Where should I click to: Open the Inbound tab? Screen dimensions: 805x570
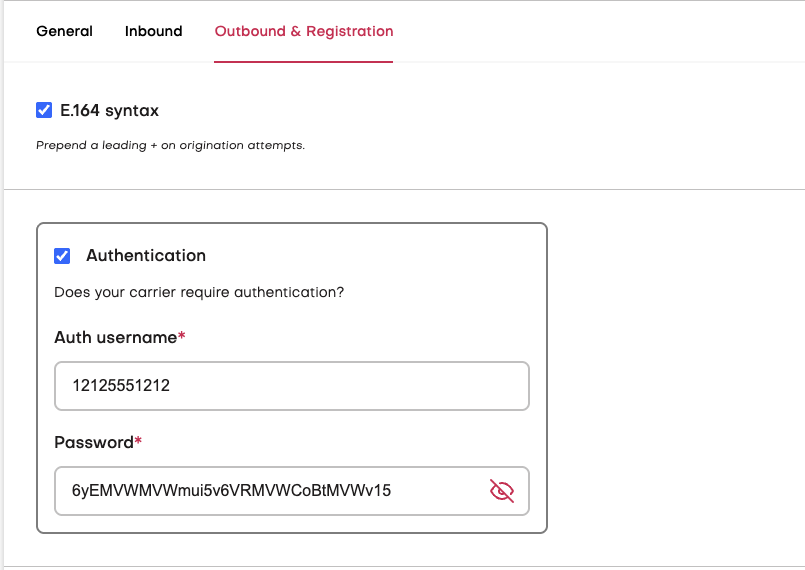pyautogui.click(x=153, y=31)
